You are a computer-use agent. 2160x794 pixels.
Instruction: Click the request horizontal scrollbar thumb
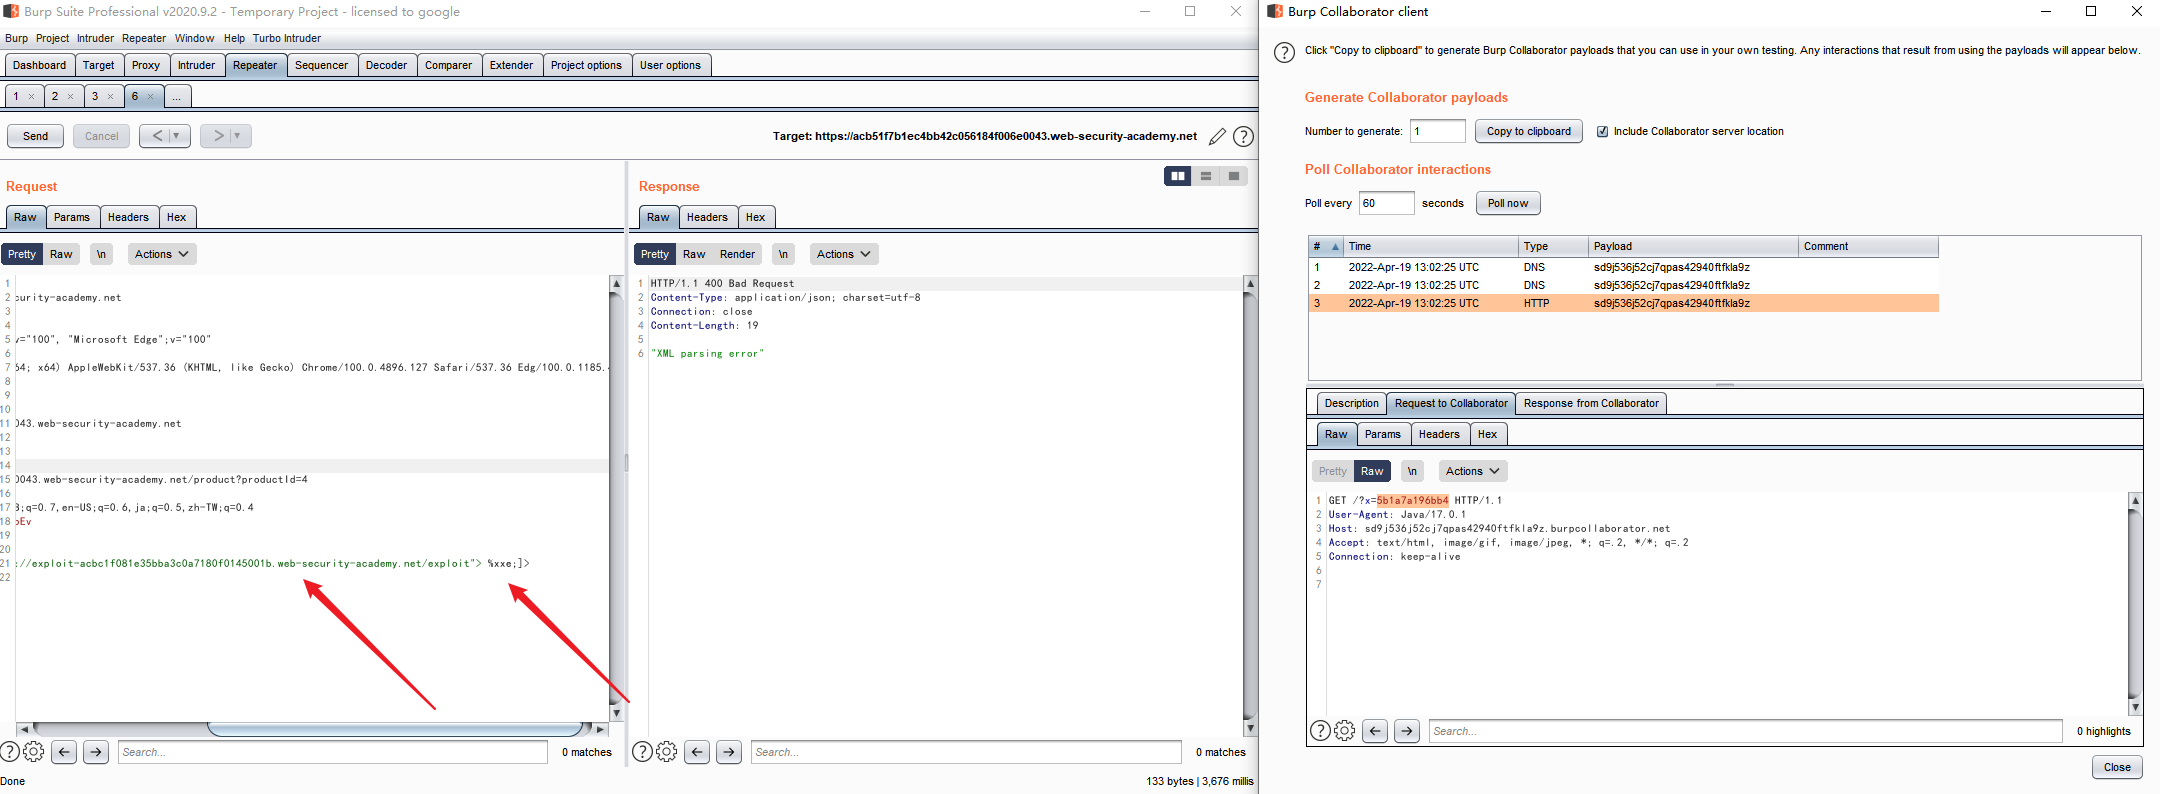(x=395, y=729)
